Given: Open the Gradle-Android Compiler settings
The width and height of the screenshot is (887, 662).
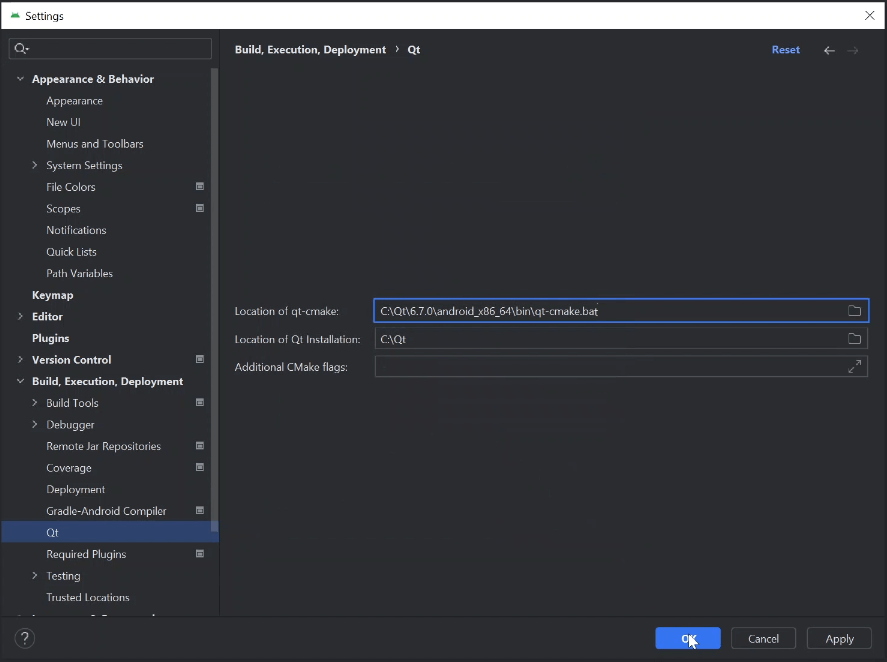Looking at the screenshot, I should coord(106,511).
